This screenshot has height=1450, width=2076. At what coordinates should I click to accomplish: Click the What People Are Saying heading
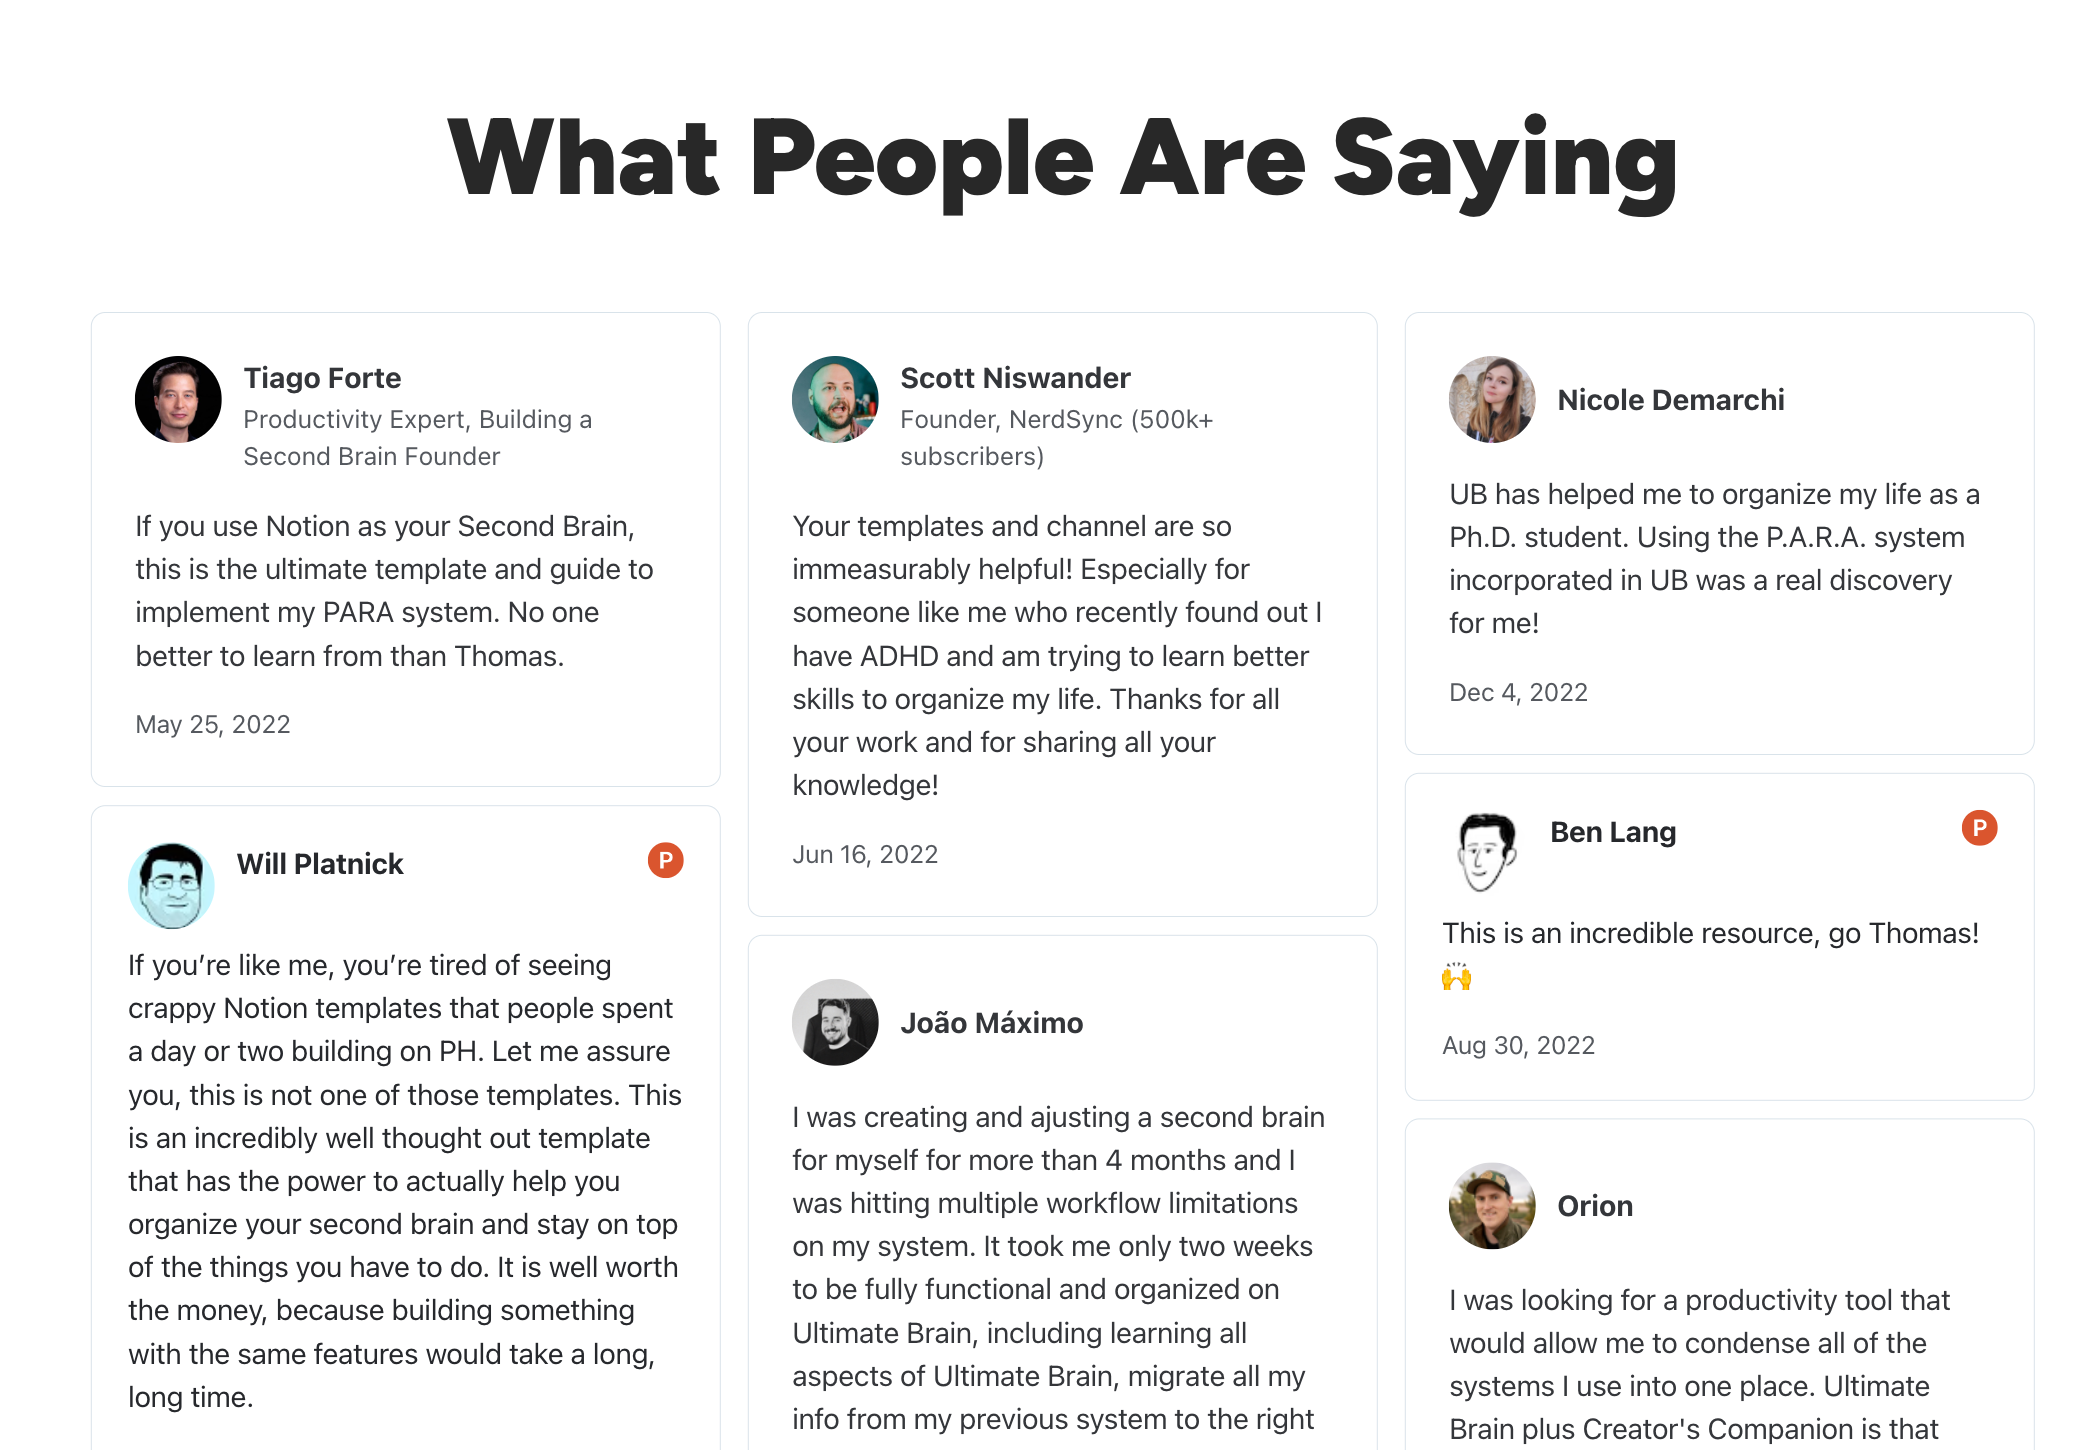[1062, 160]
